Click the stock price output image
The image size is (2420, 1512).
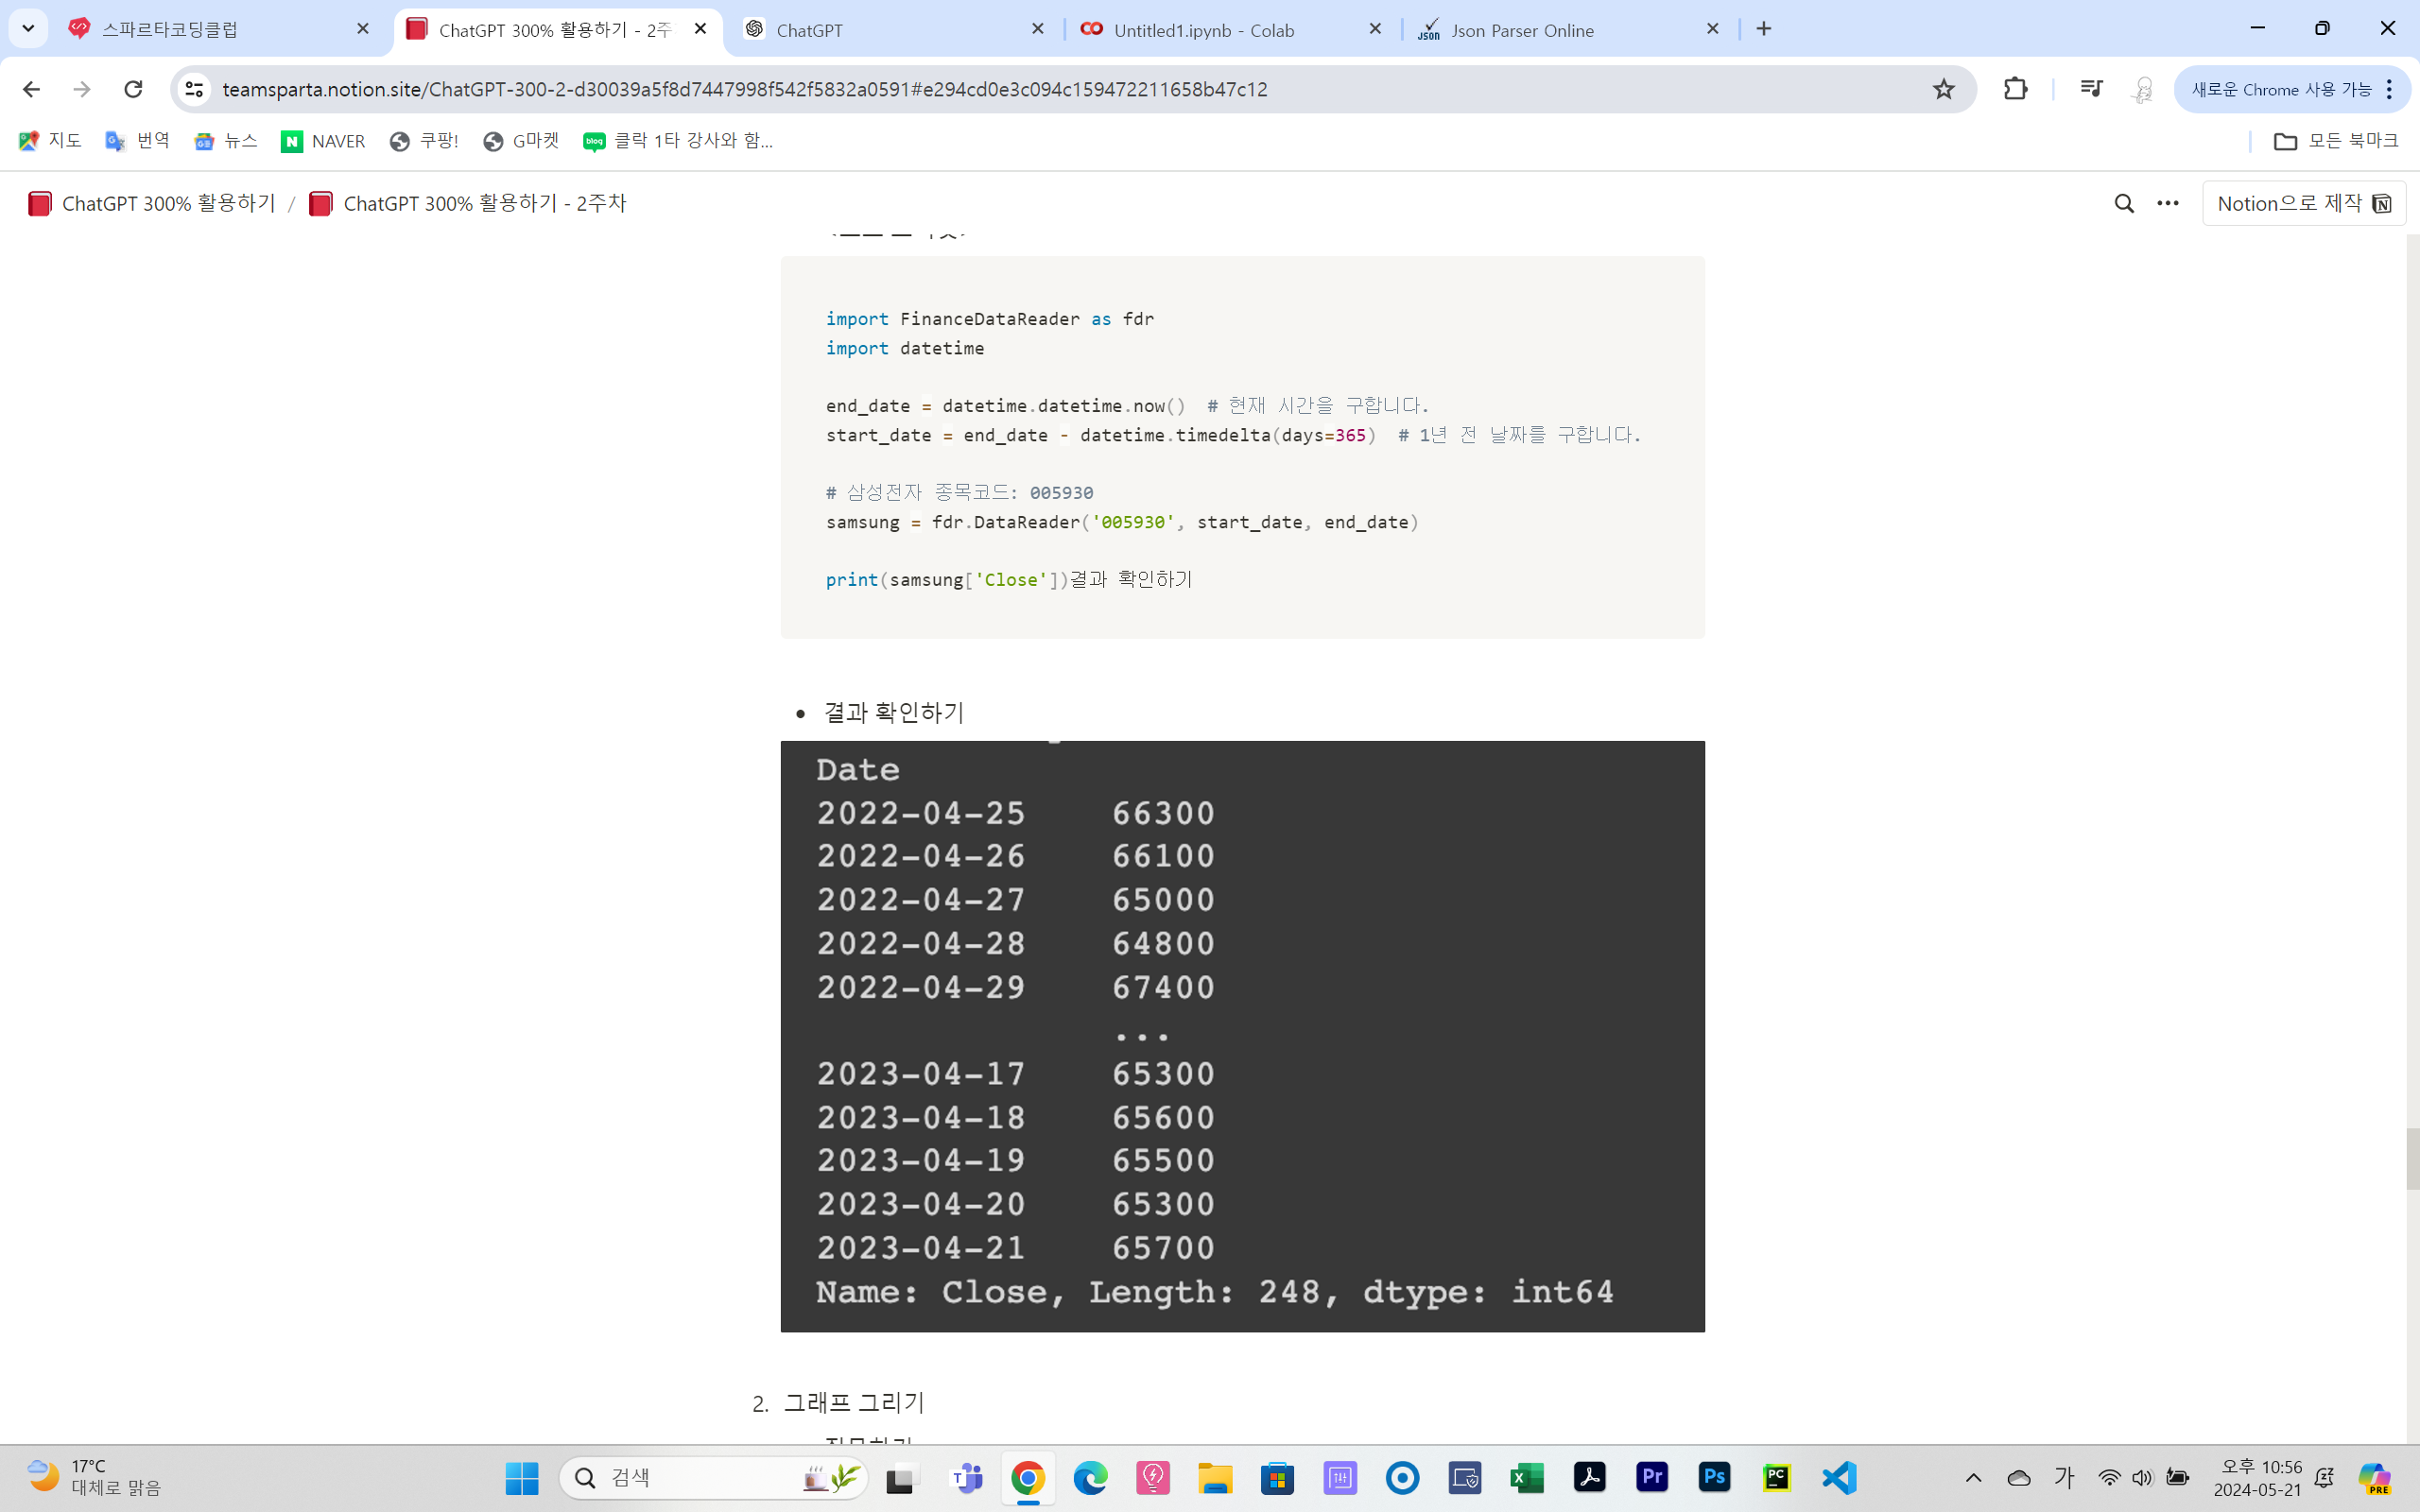(1242, 1036)
